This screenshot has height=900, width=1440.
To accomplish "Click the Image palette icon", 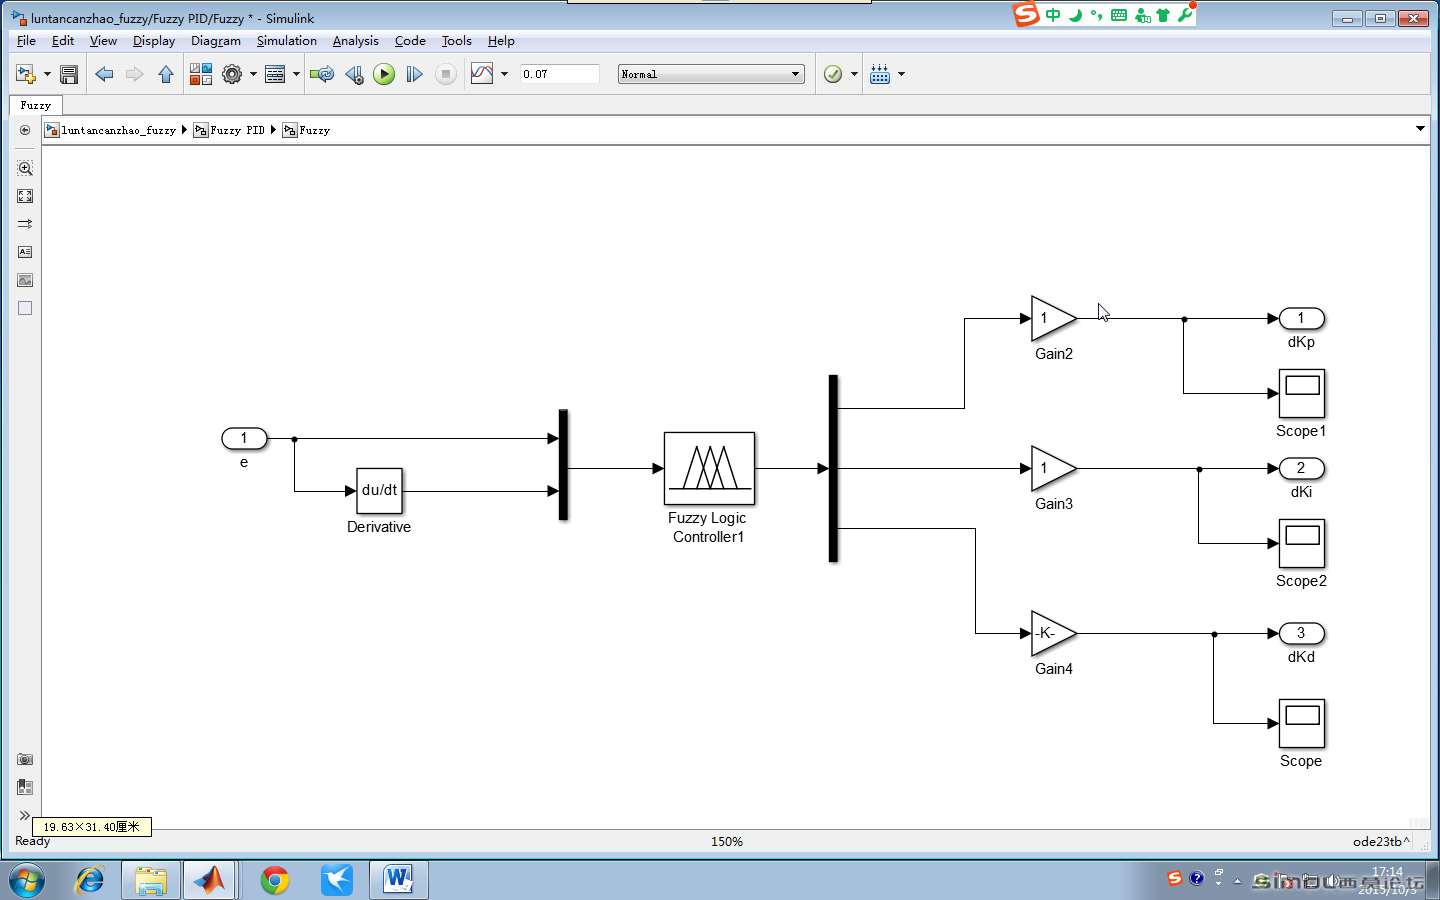I will [25, 280].
